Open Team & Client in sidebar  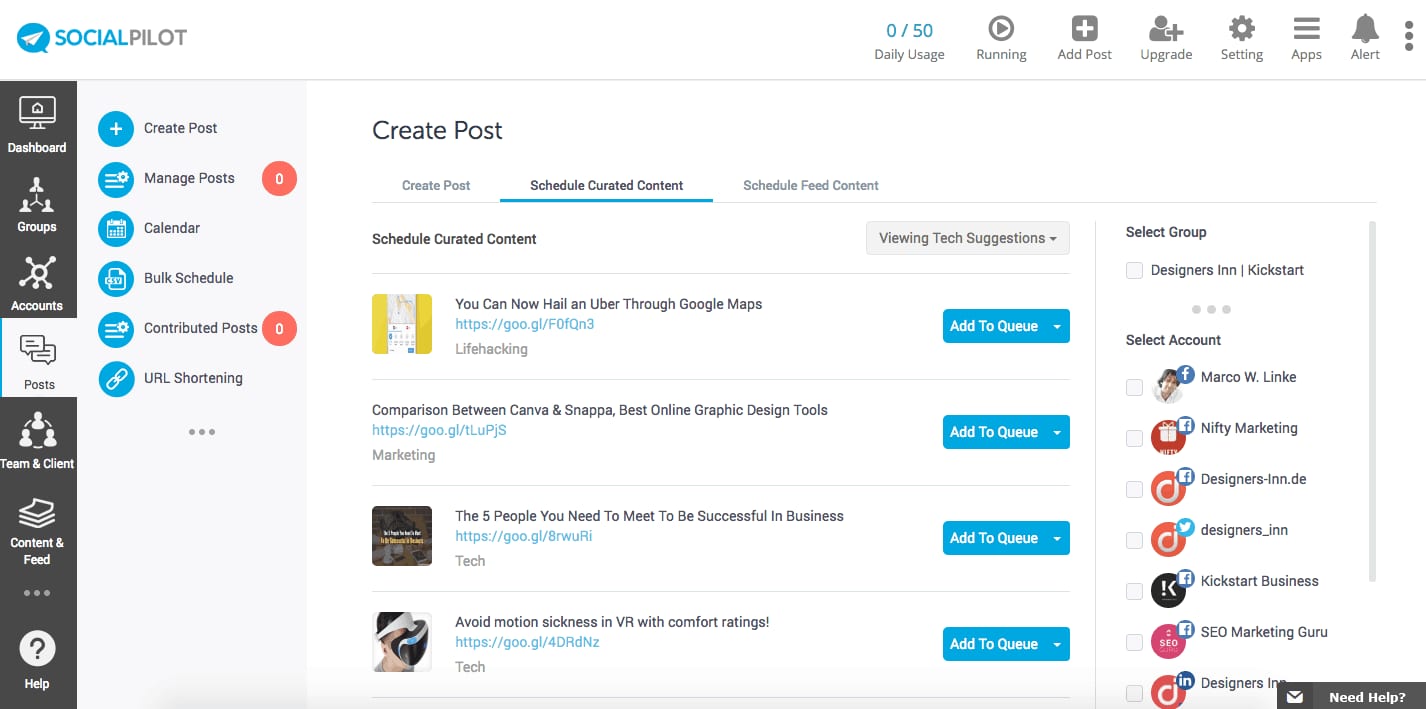click(x=37, y=441)
